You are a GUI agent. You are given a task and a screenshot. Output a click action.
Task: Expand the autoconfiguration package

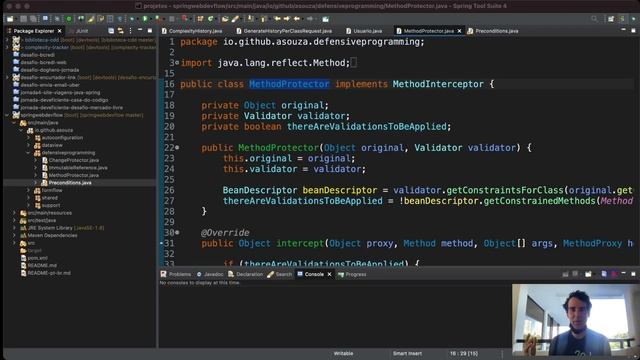pos(29,138)
